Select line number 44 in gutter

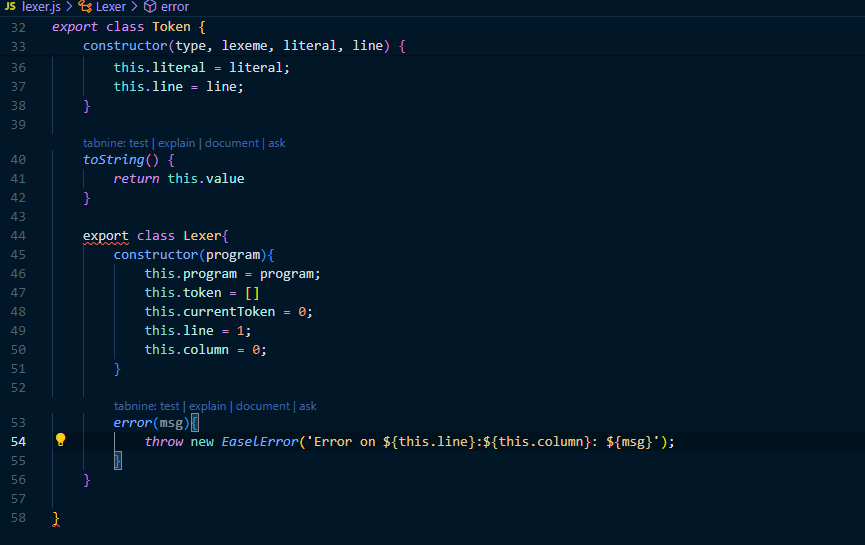click(x=18, y=236)
